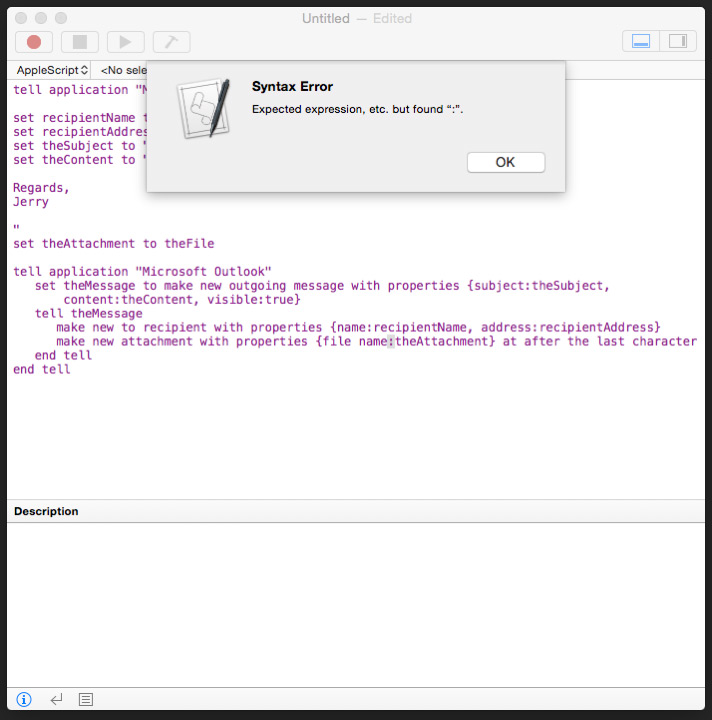This screenshot has height=720, width=712.
Task: Click the tell application "Microsoft Outlook" line
Action: [x=142, y=271]
